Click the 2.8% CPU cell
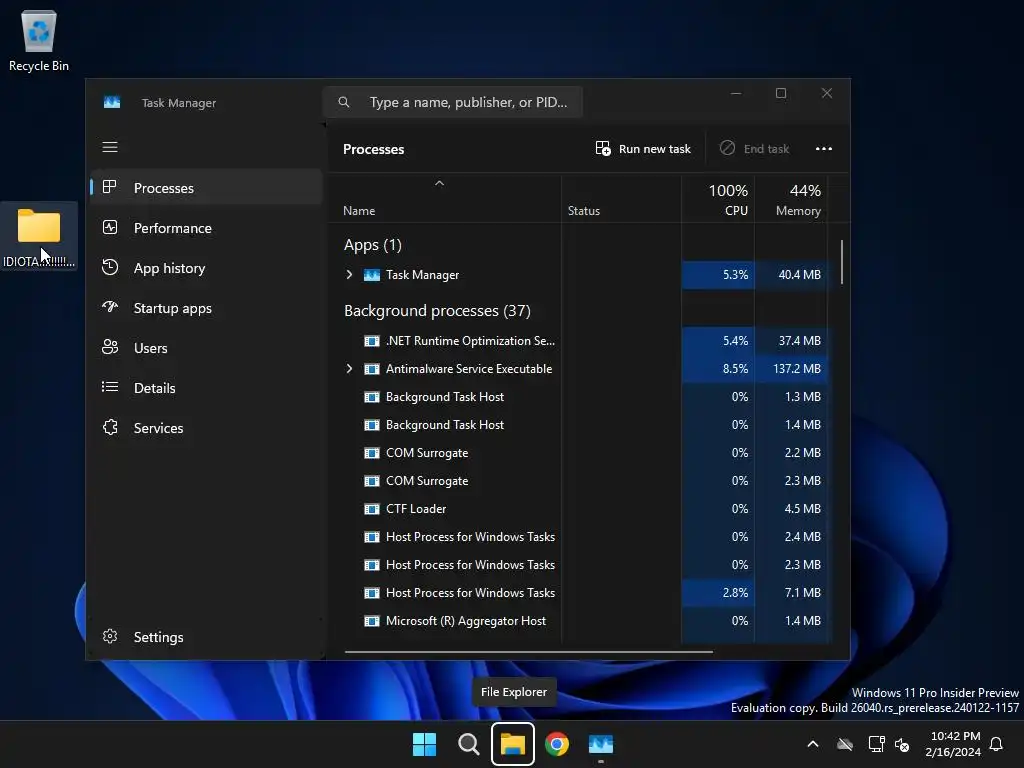 pos(718,593)
